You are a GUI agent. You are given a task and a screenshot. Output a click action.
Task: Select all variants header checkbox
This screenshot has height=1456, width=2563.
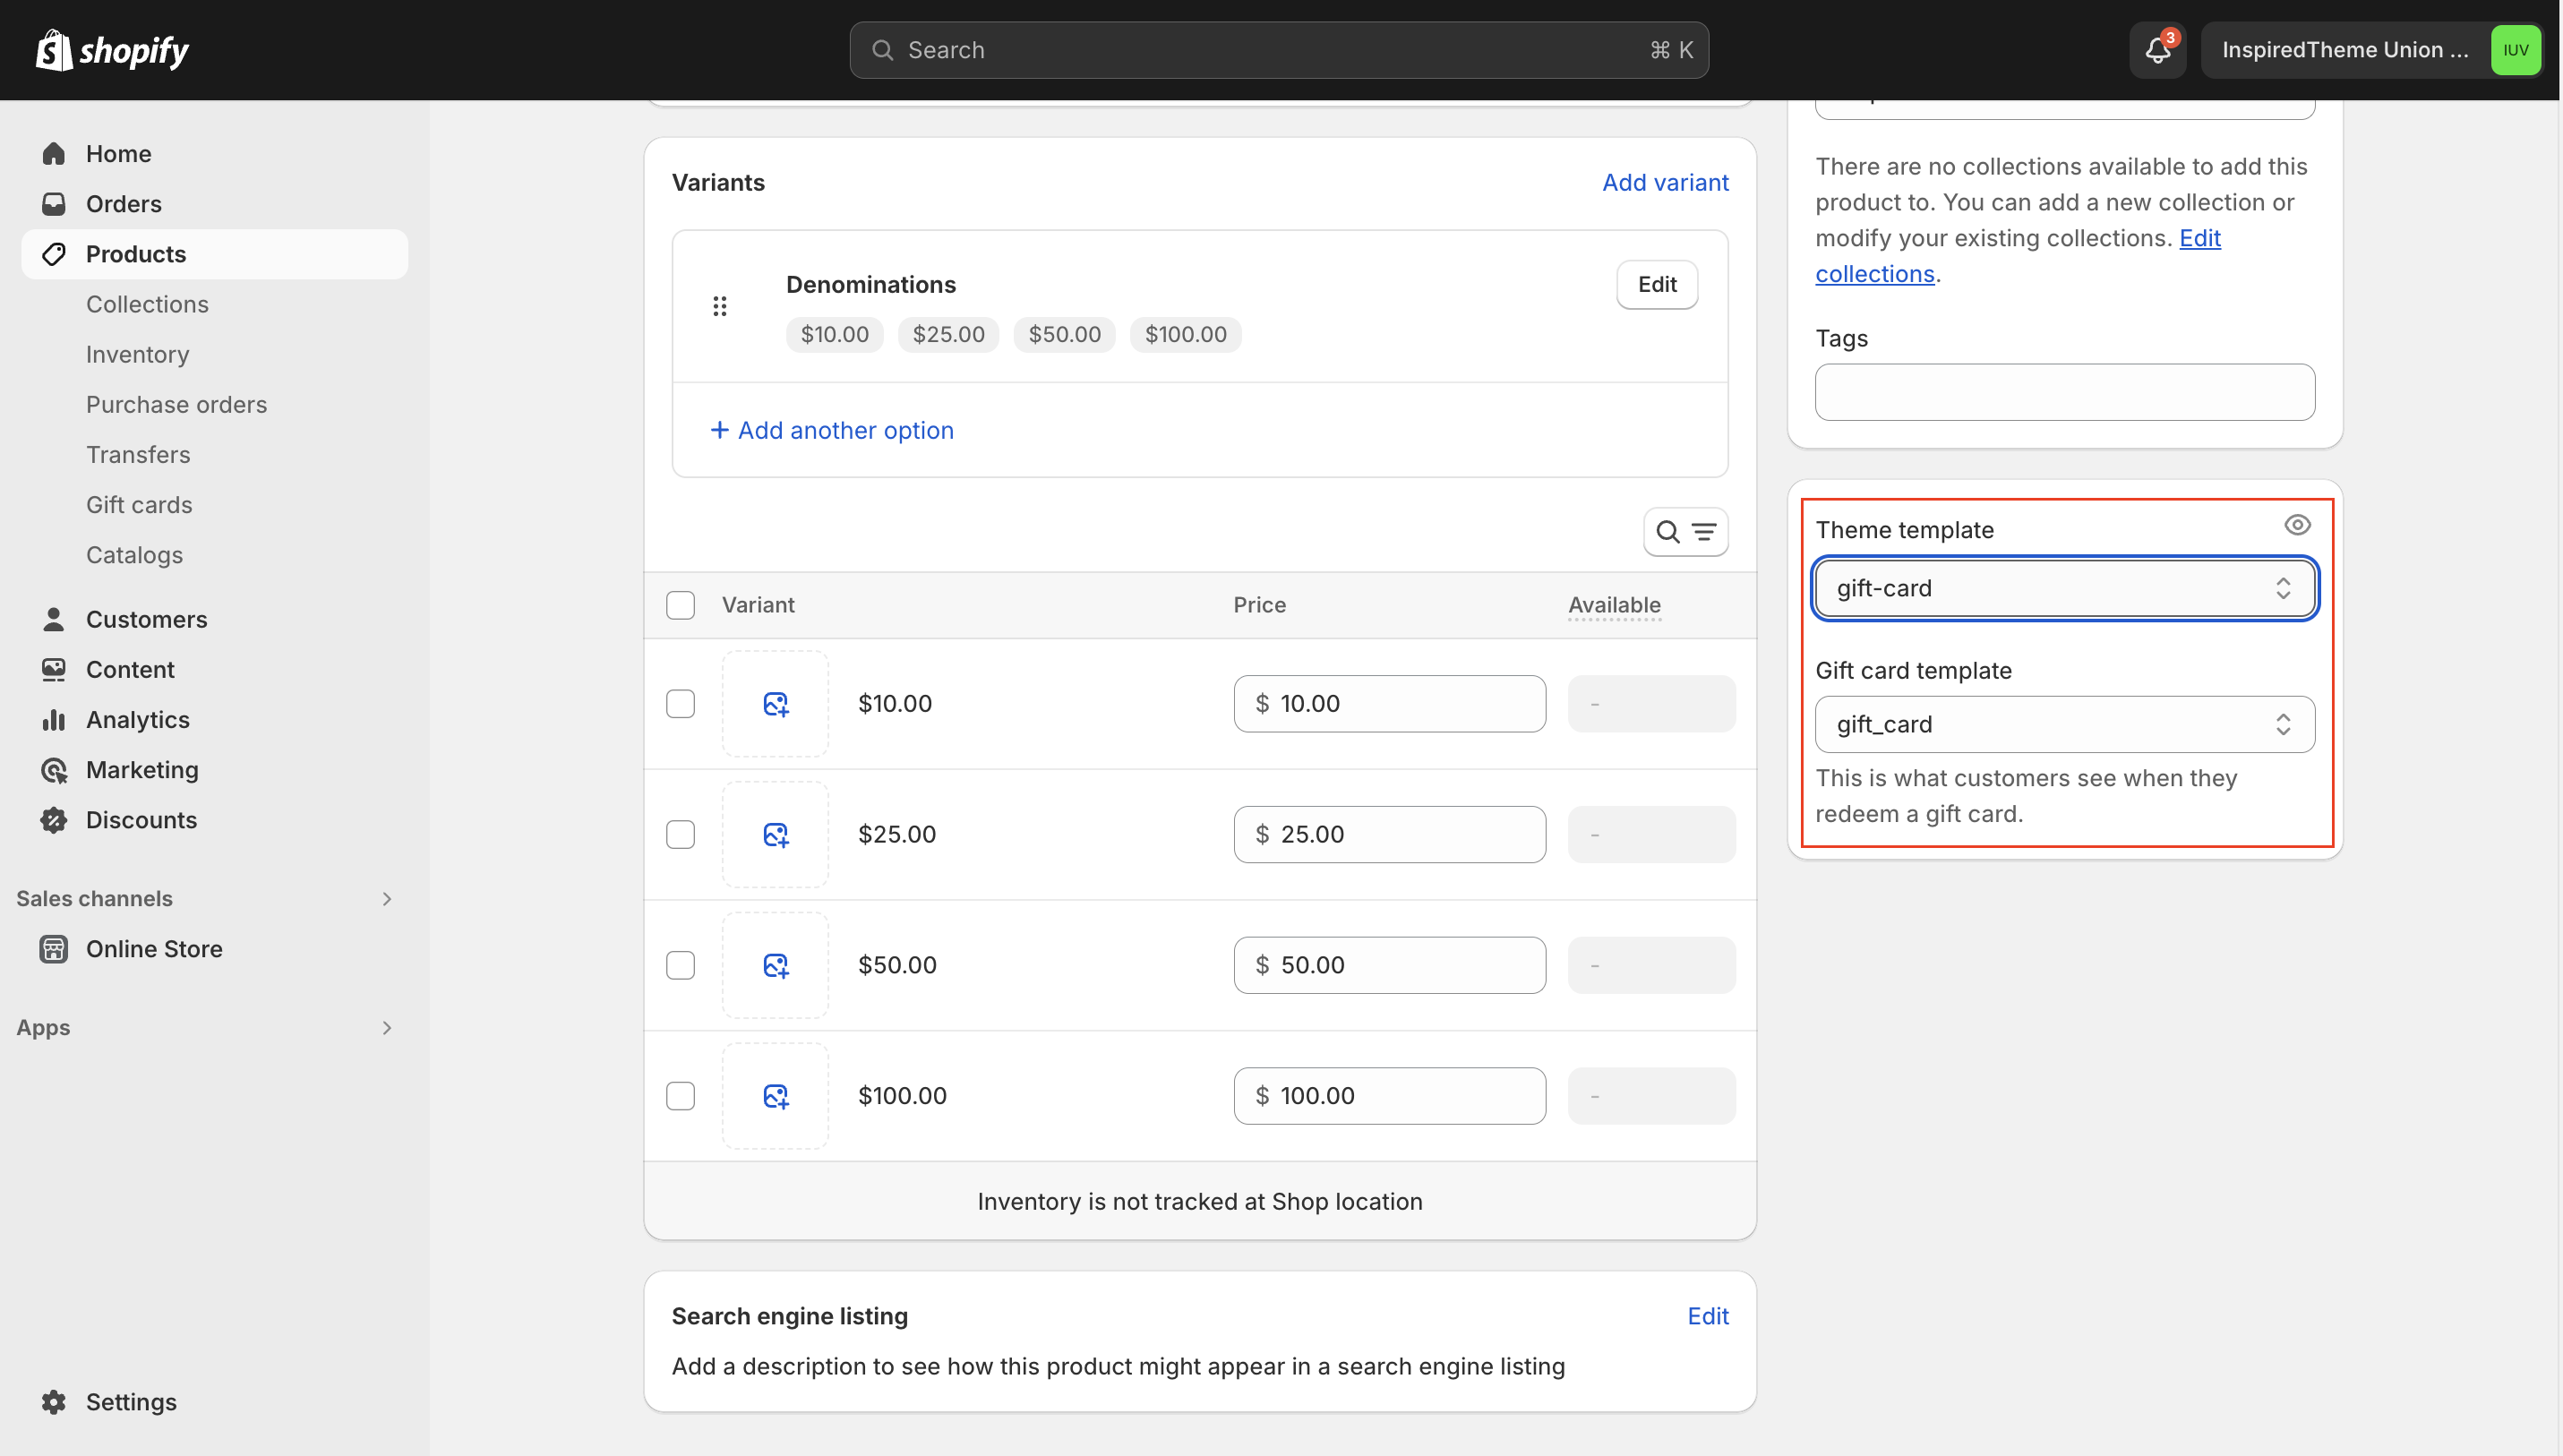pos(680,605)
